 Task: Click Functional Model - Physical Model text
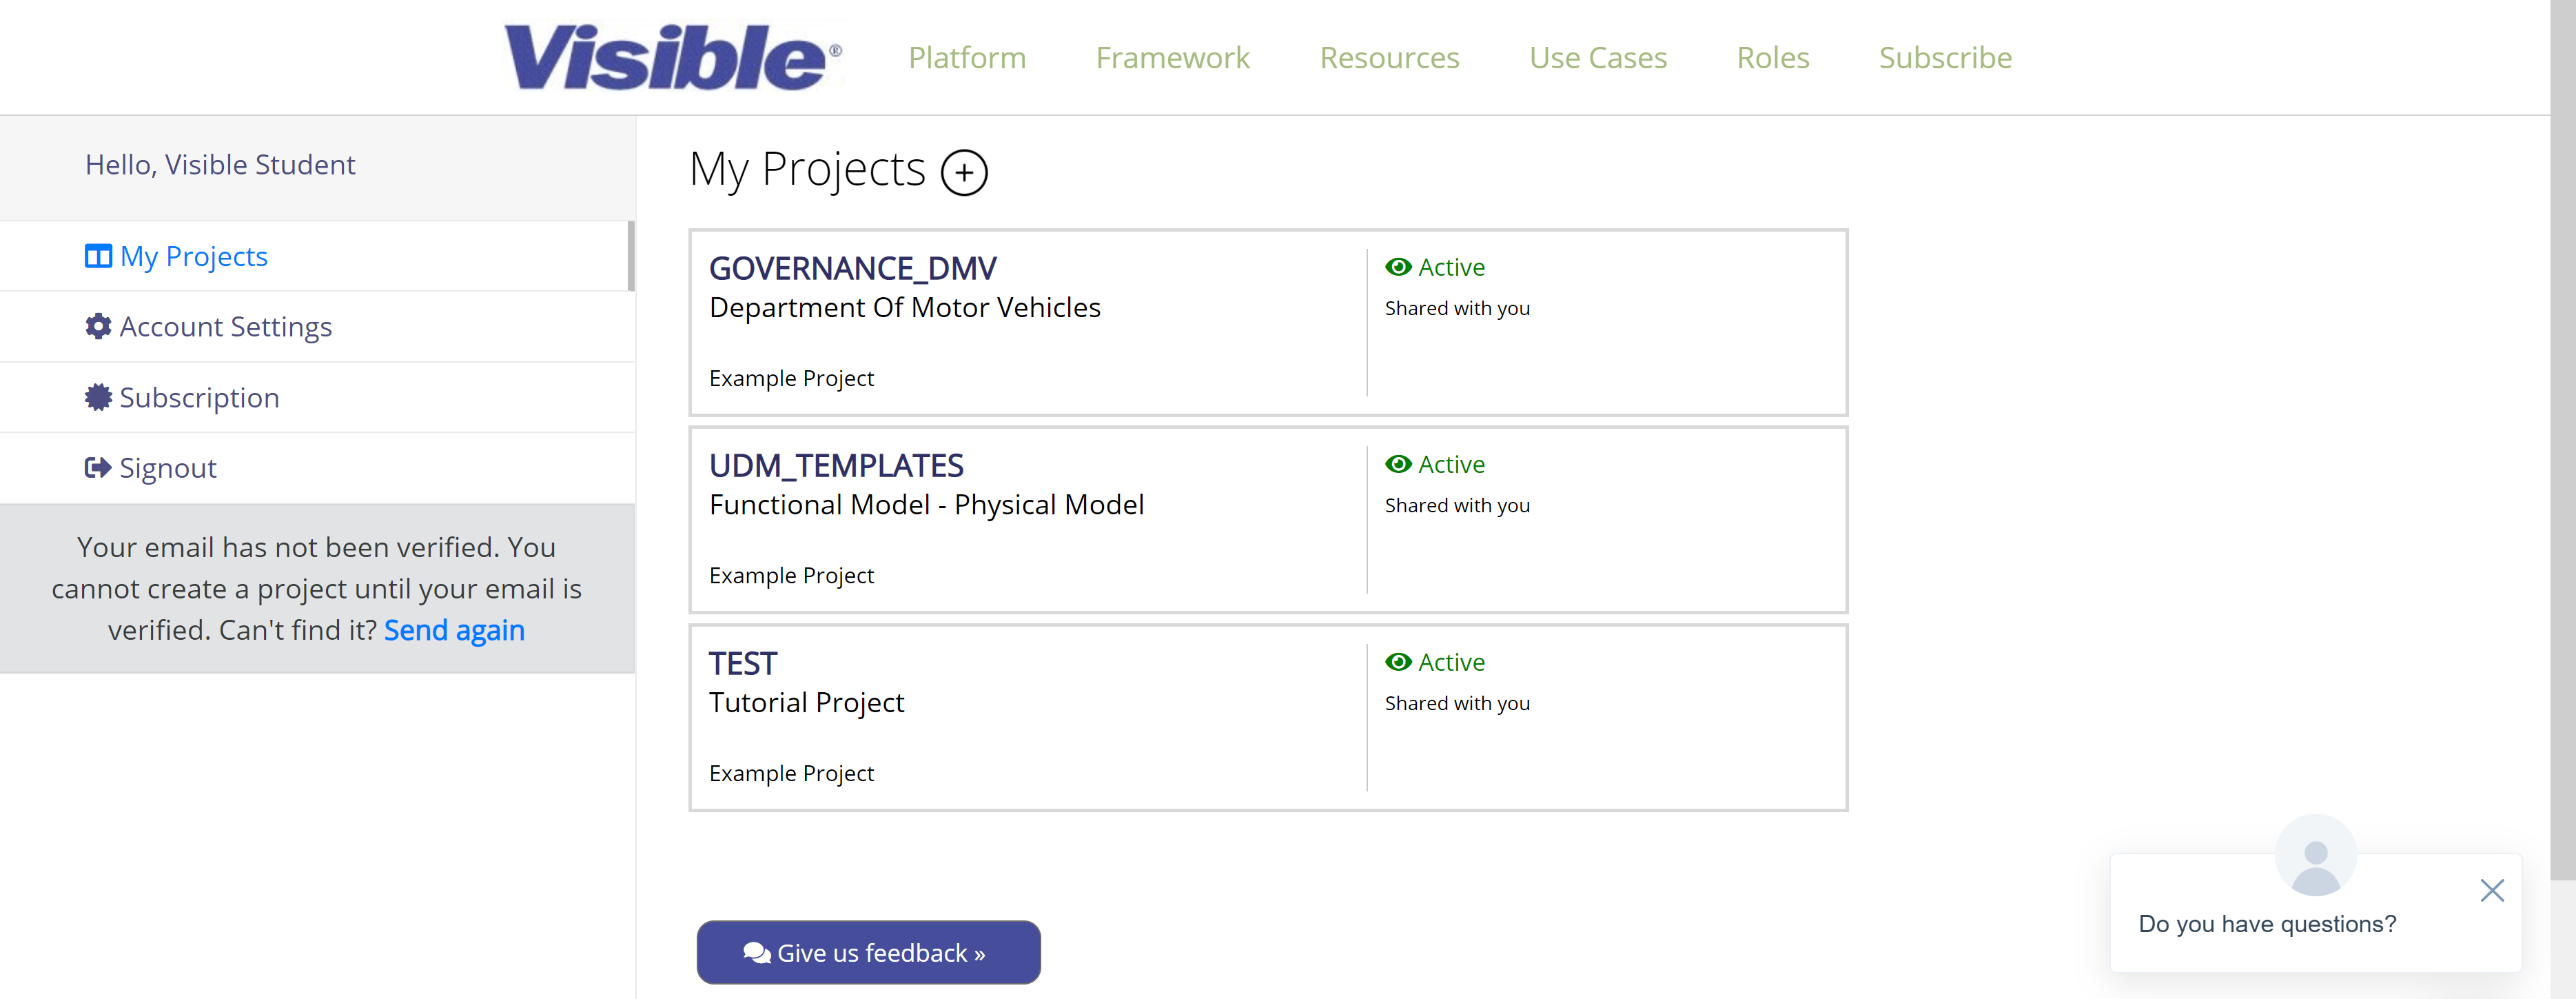[926, 505]
